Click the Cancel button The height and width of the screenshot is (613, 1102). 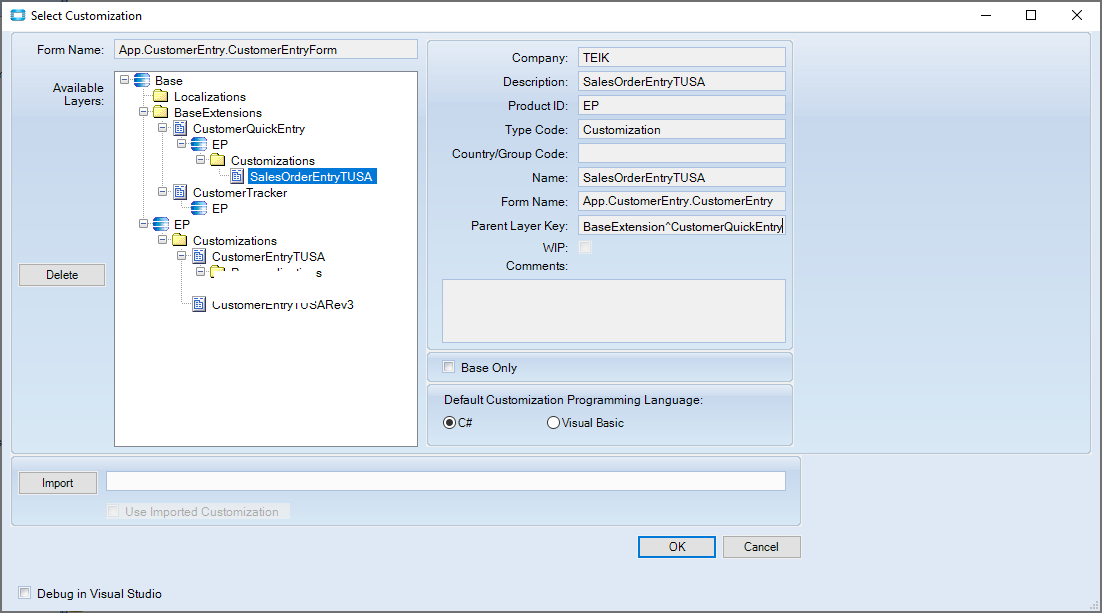pyautogui.click(x=761, y=547)
